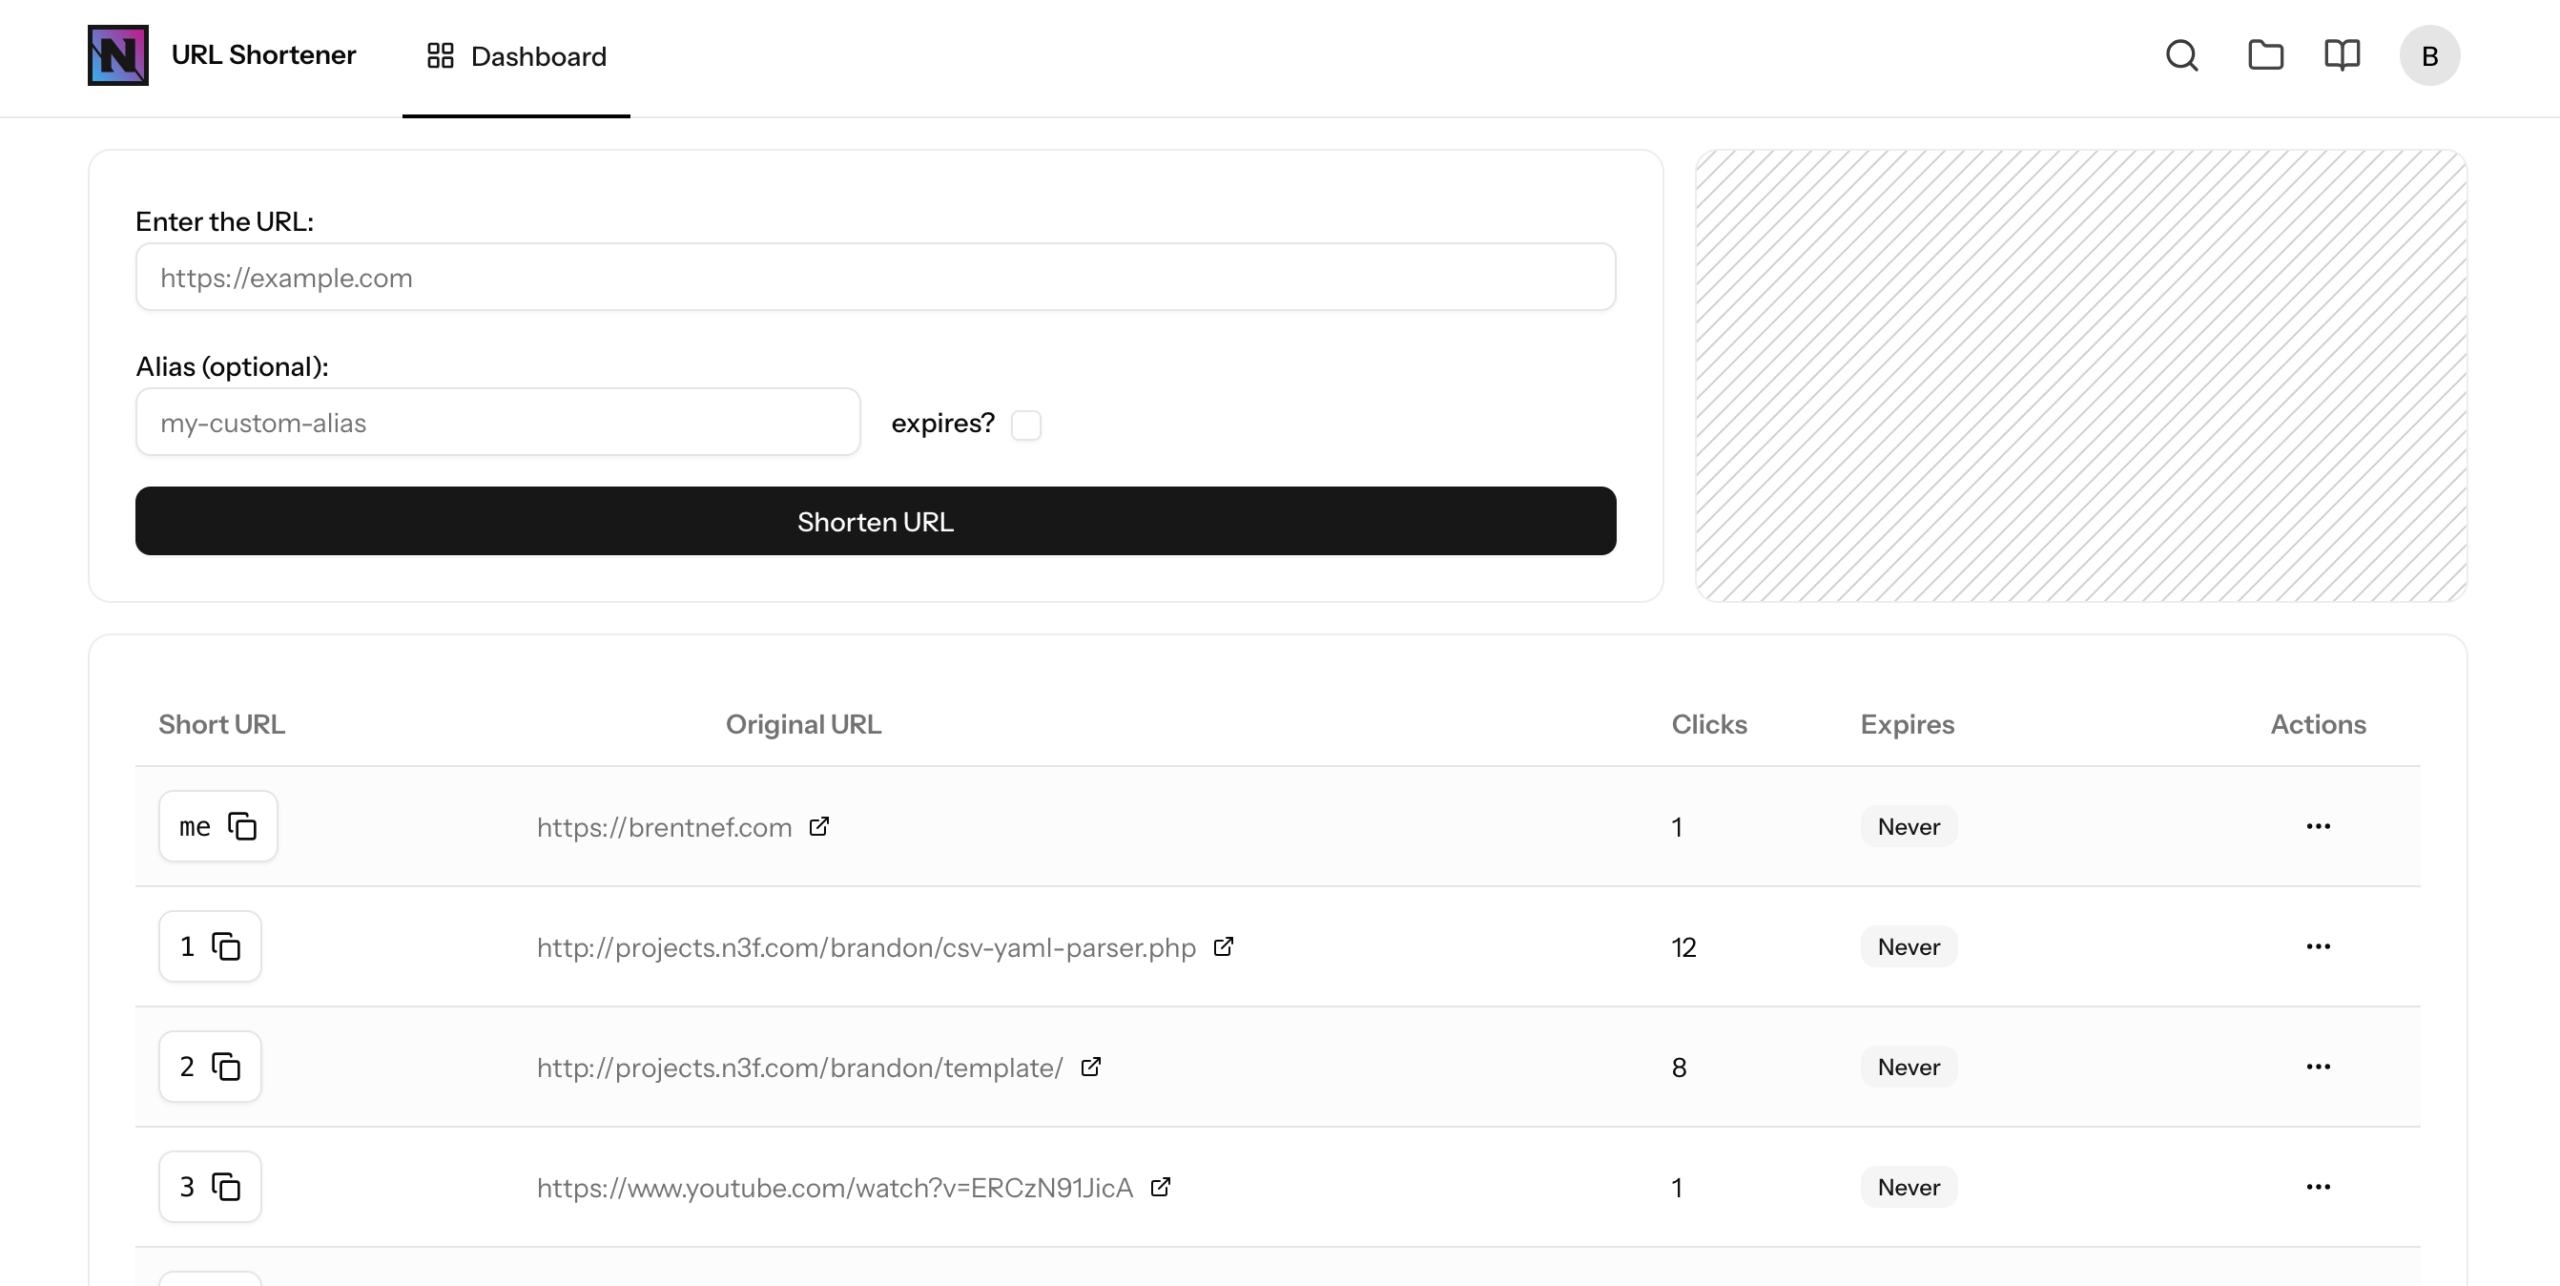Open the YouTube URL's external link icon

click(1161, 1186)
